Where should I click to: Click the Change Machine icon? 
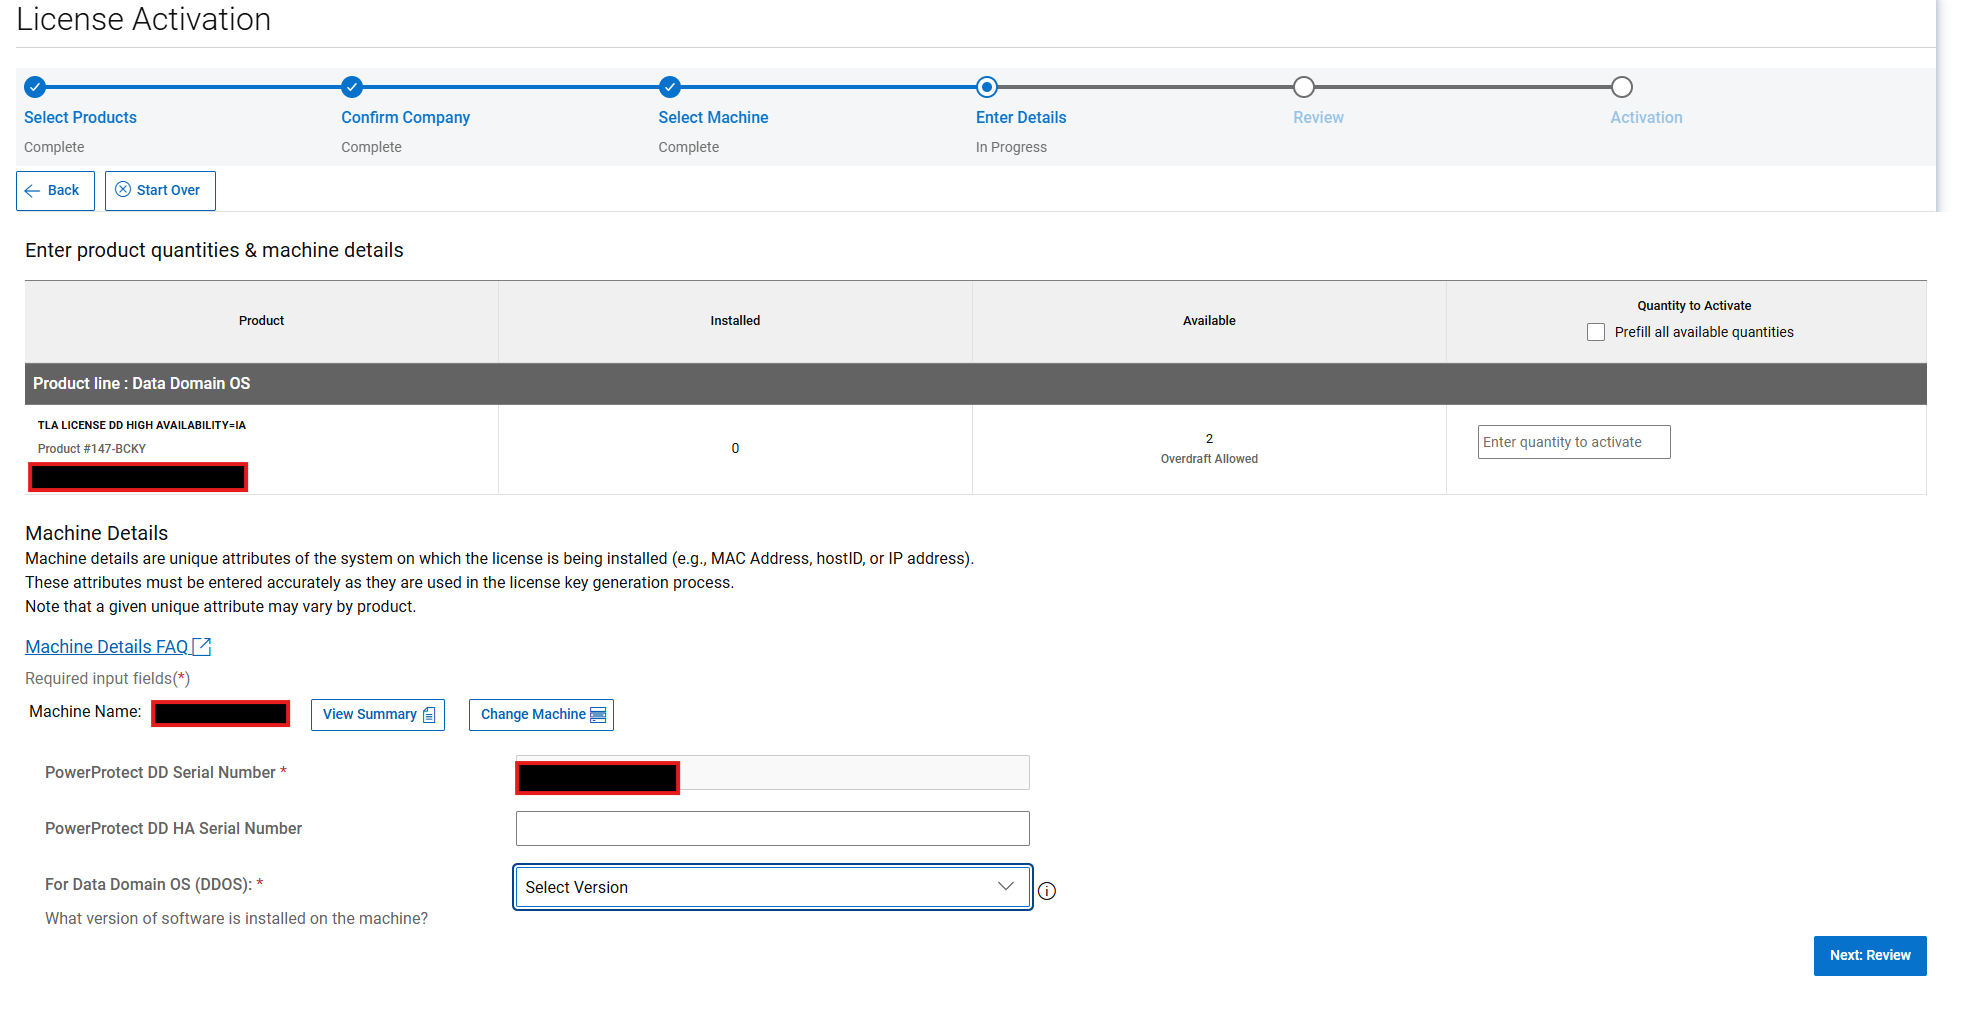point(598,714)
